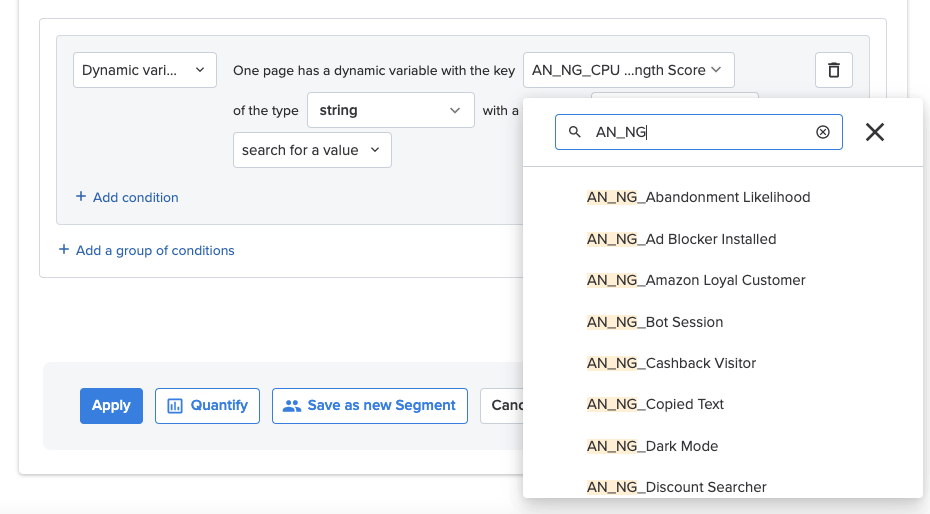The width and height of the screenshot is (930, 514).
Task: Open the string type dropdown
Action: tap(391, 110)
